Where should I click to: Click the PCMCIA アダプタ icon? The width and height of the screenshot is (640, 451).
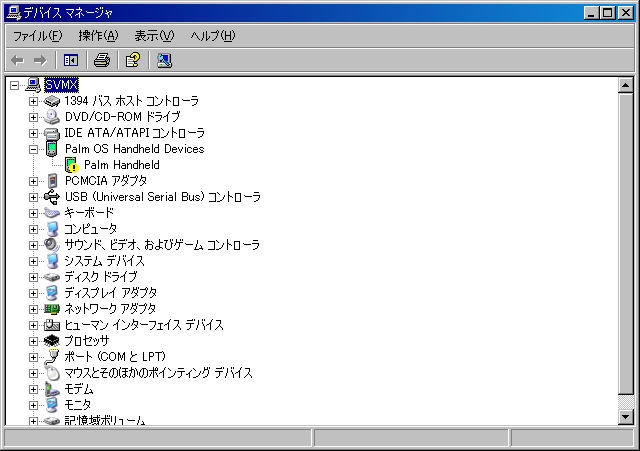52,181
